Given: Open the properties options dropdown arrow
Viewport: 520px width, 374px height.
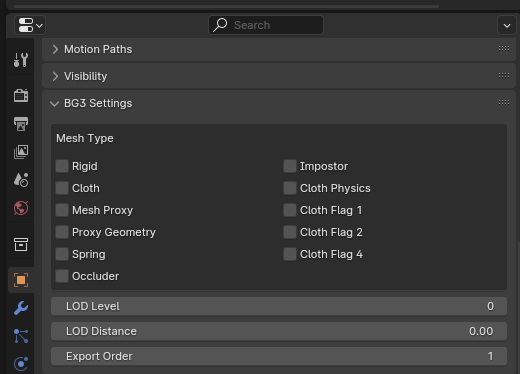Looking at the screenshot, I should (x=507, y=25).
